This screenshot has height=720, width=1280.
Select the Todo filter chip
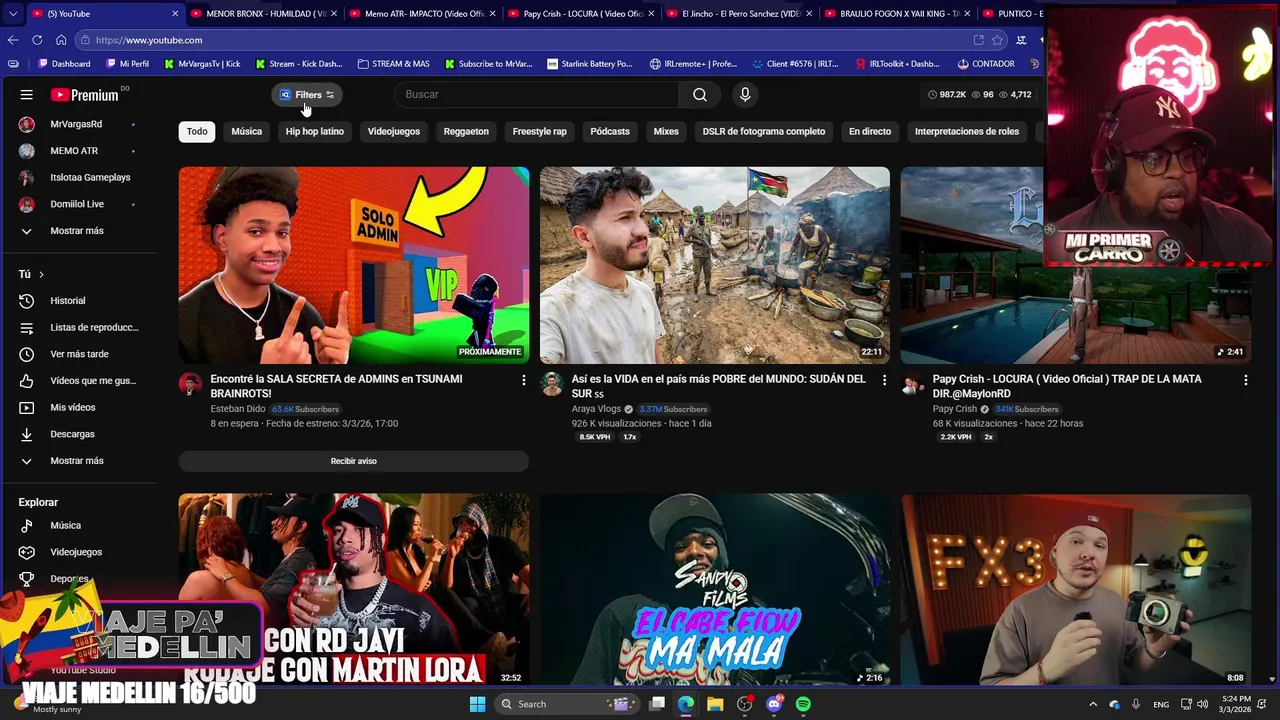pyautogui.click(x=197, y=131)
